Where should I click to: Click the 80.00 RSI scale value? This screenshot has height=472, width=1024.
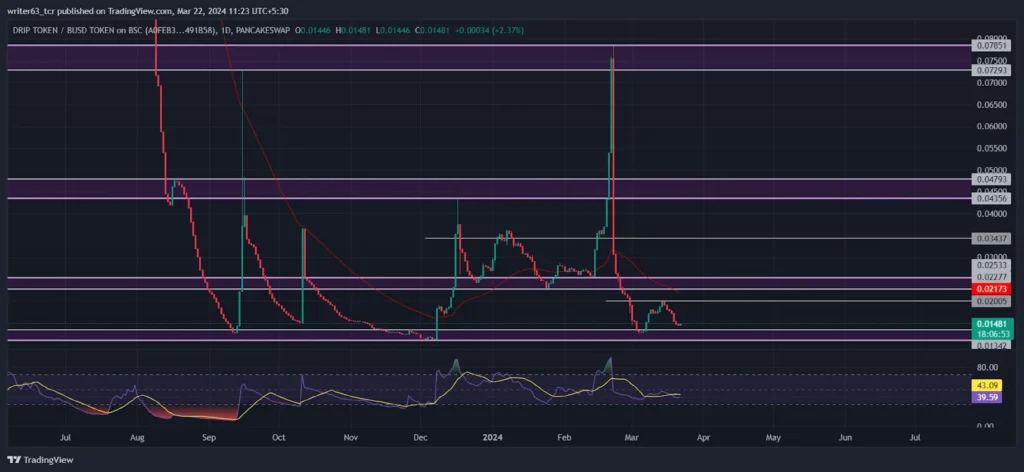(989, 368)
